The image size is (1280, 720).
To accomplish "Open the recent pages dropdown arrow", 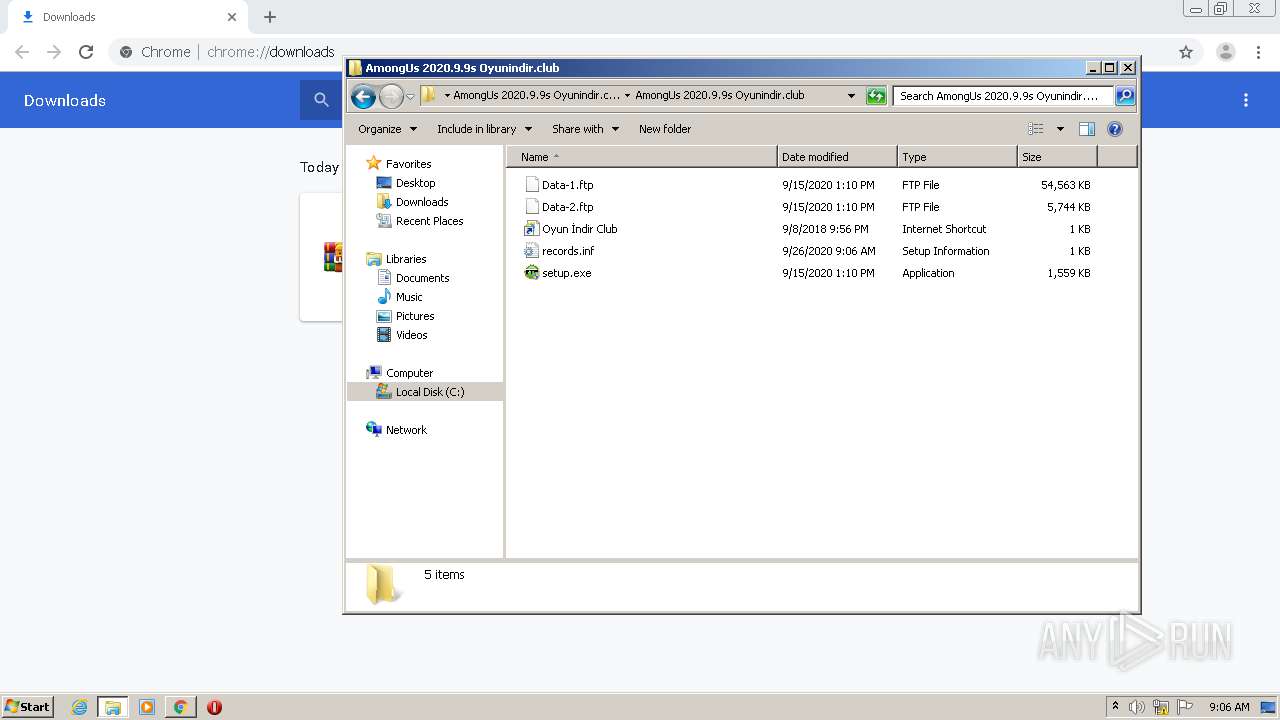I will [410, 97].
